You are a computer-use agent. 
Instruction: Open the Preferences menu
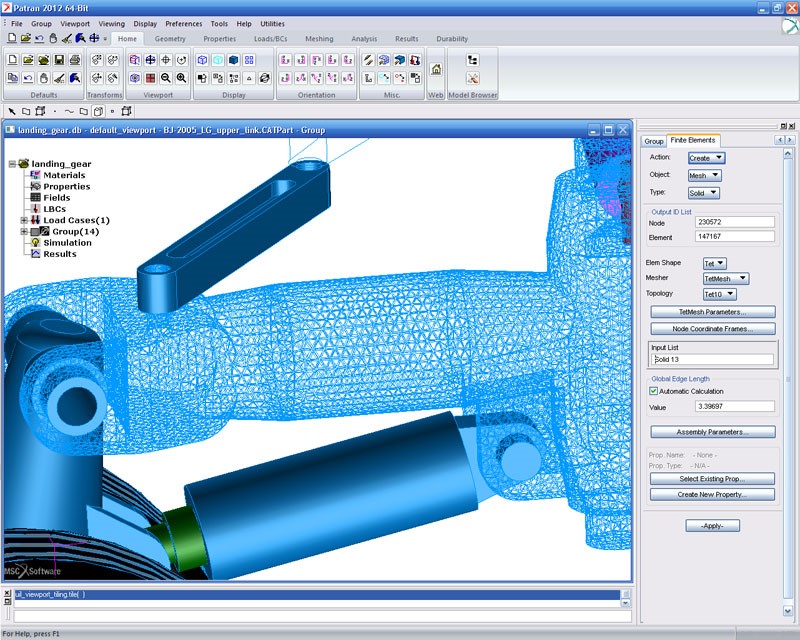pyautogui.click(x=184, y=23)
